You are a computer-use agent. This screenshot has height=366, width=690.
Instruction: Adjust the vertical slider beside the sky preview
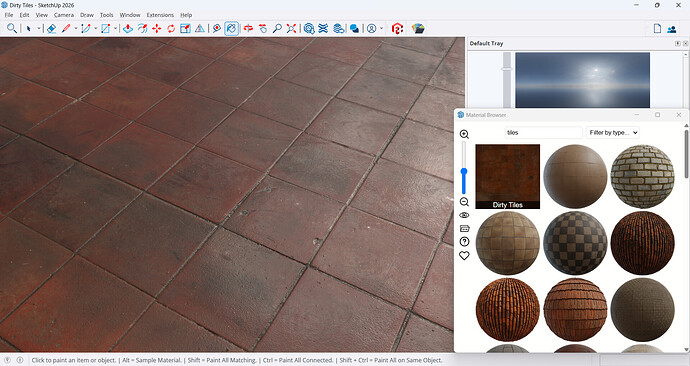tap(507, 69)
